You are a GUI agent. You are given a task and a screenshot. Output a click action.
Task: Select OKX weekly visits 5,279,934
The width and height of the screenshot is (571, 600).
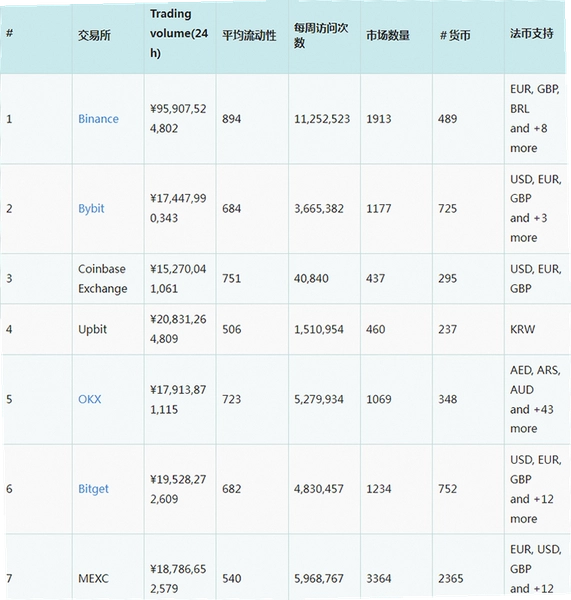[319, 400]
